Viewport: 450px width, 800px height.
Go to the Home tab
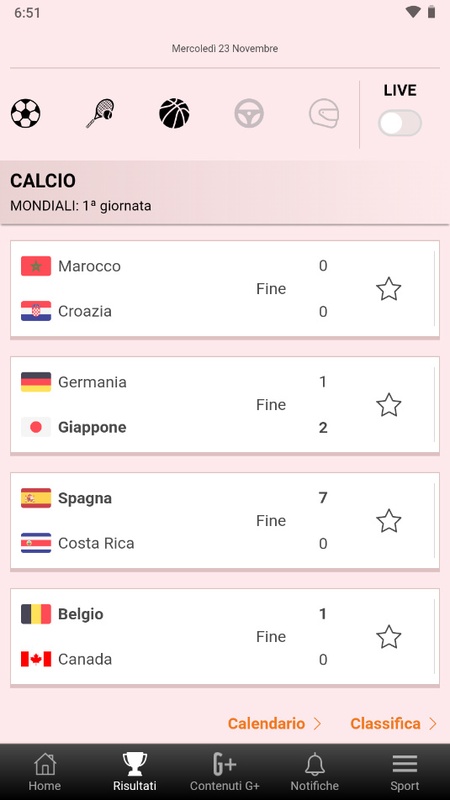[45, 772]
